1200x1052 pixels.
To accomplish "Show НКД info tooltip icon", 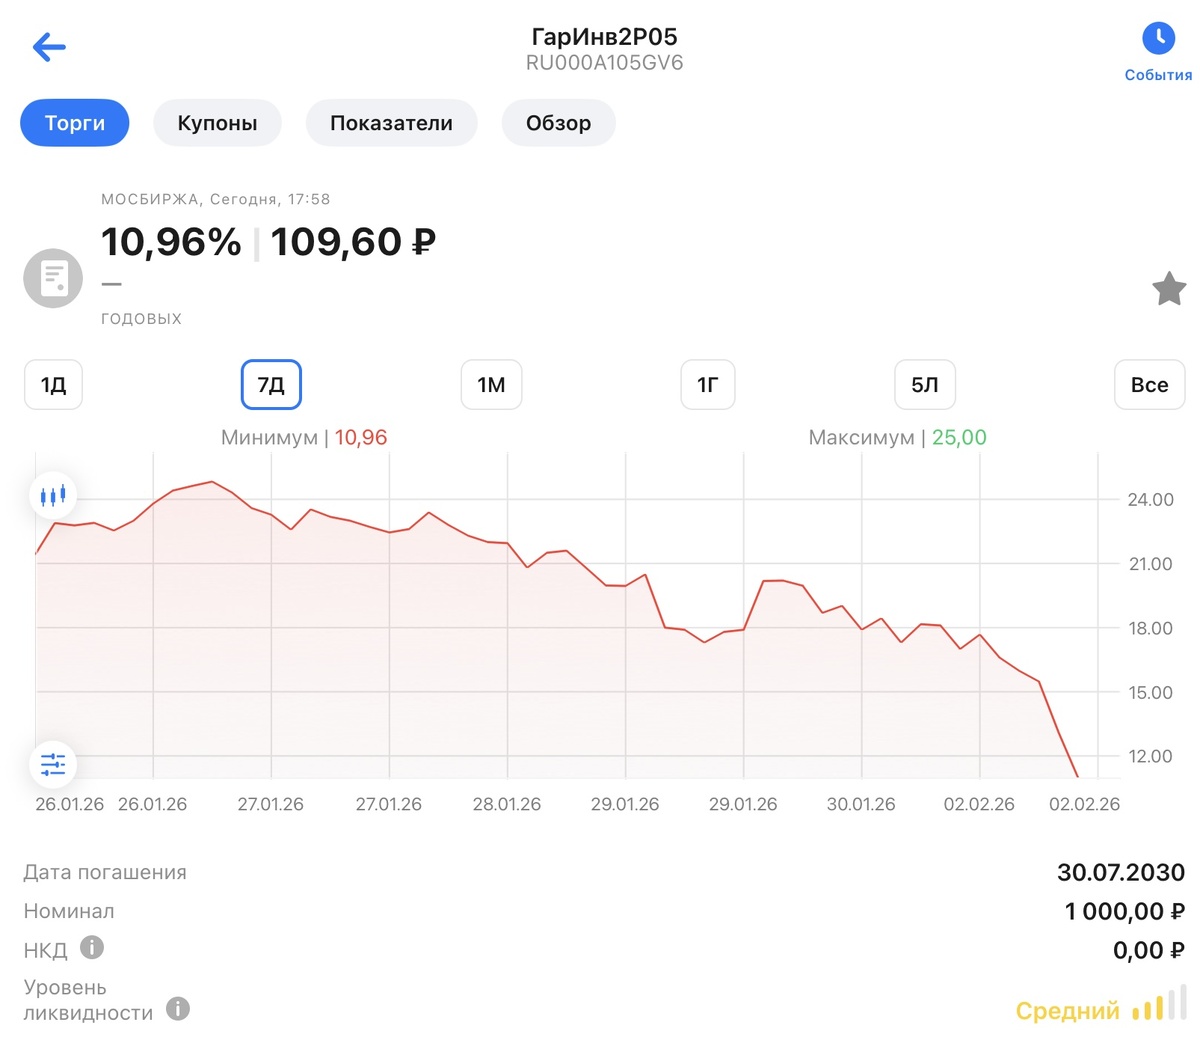I will 92,947.
